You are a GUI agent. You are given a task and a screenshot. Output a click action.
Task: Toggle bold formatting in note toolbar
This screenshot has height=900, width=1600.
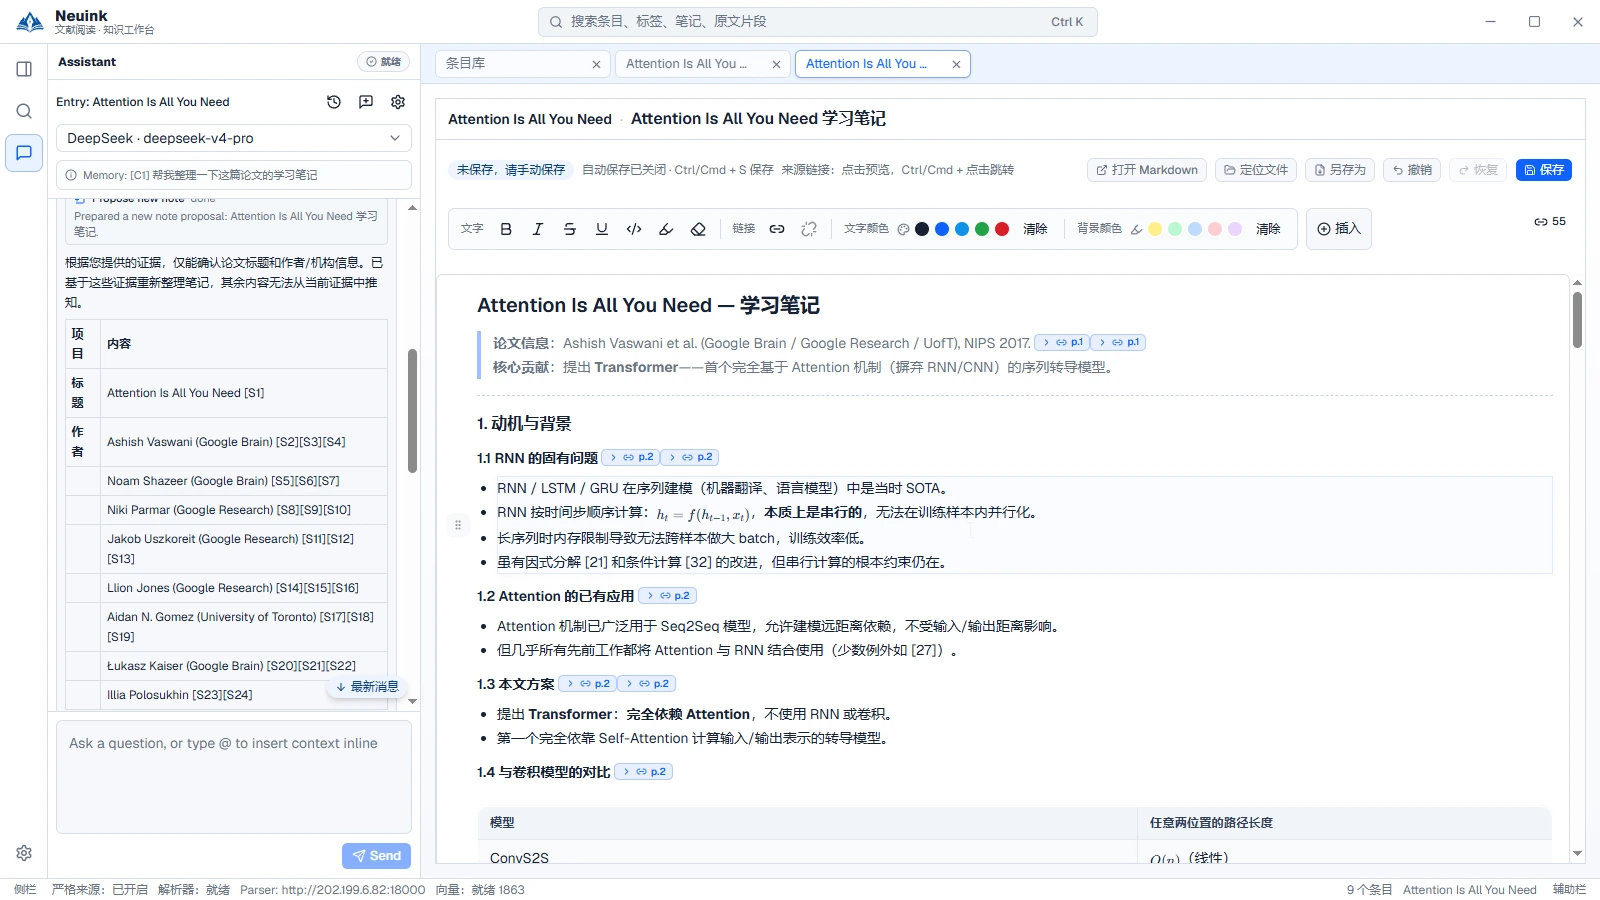[506, 229]
